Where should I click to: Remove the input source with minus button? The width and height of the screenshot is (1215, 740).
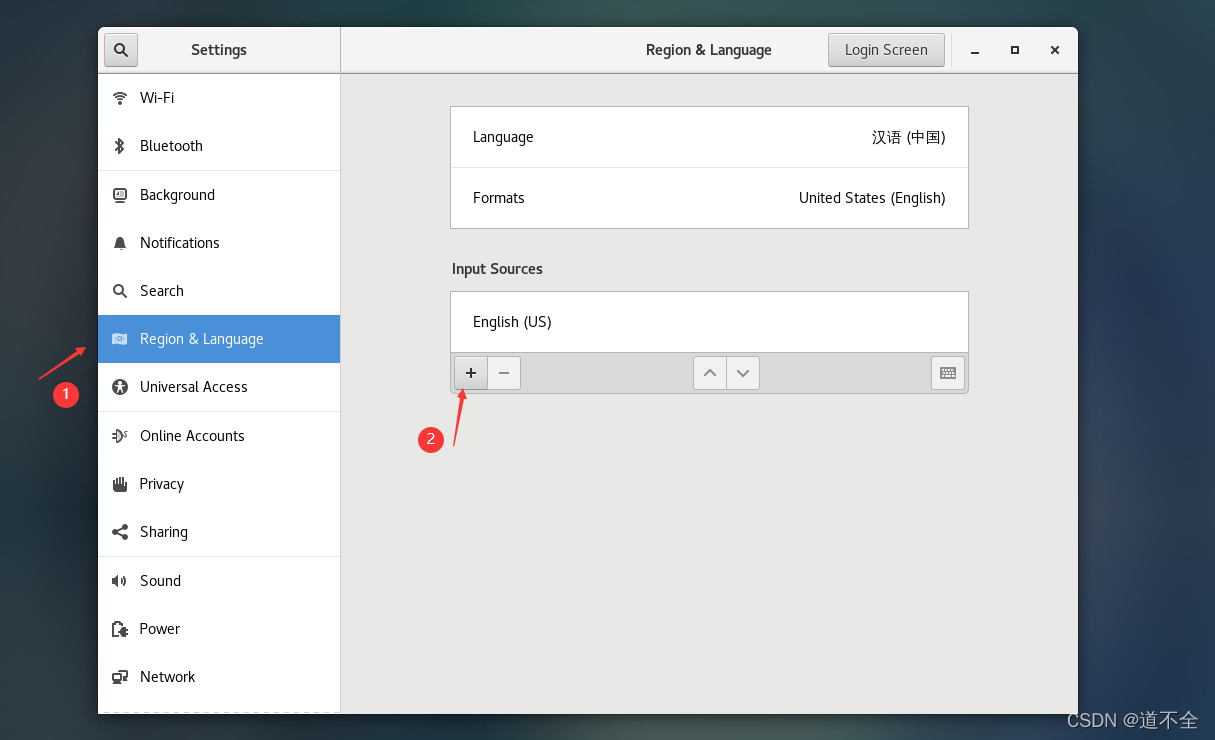pyautogui.click(x=504, y=373)
